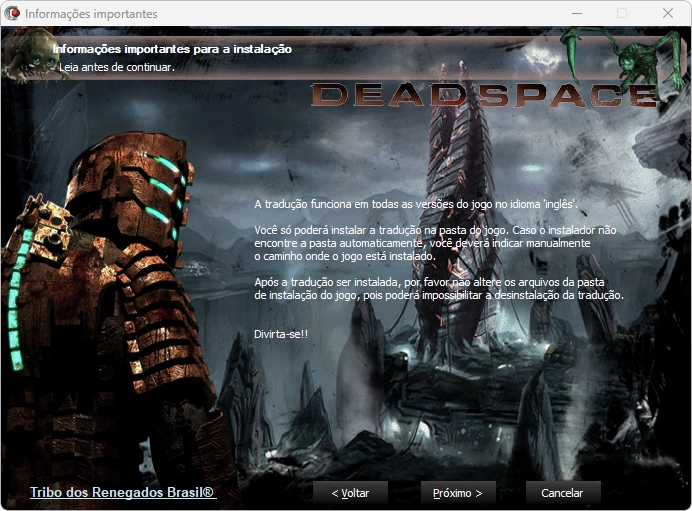Click the line starting 'A tradução funciona em todas'
Viewport: 692px width, 511px height.
pos(416,204)
